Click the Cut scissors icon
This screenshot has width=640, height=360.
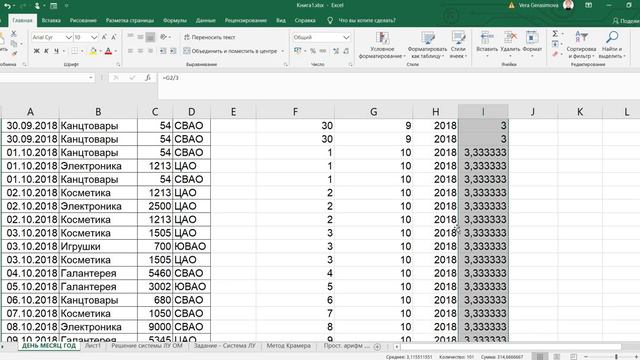[13, 33]
